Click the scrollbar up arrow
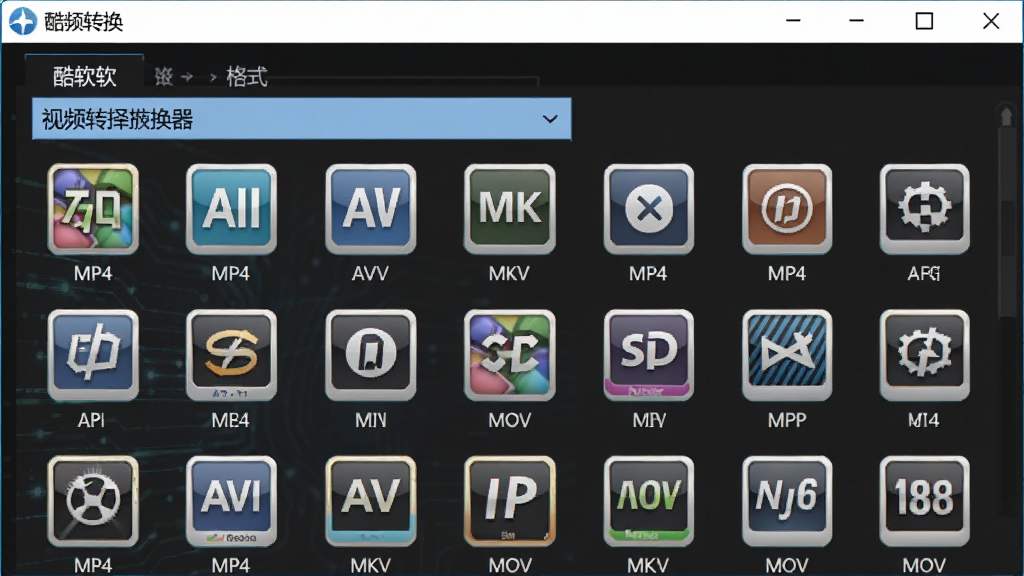Image resolution: width=1024 pixels, height=576 pixels. click(x=1006, y=116)
